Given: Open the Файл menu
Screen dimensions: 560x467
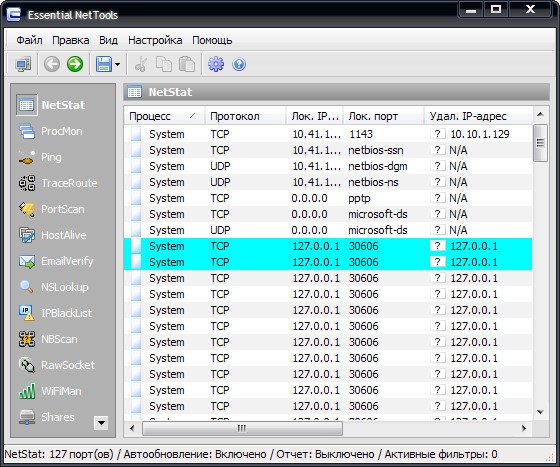Looking at the screenshot, I should (x=29, y=40).
